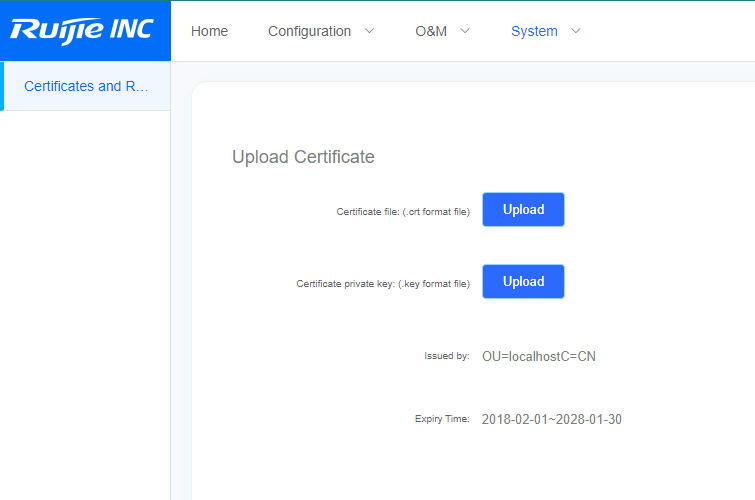This screenshot has width=755, height=500.
Task: Click the 'Expiry Time:' label
Action: pos(442,419)
